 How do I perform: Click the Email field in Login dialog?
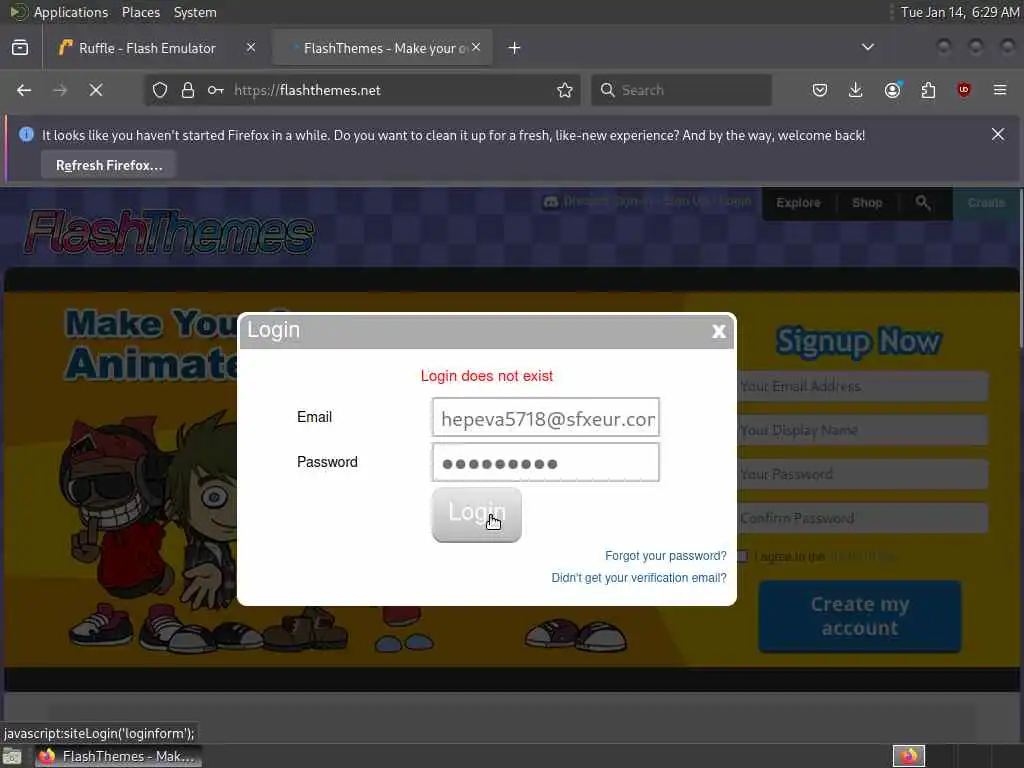545,417
